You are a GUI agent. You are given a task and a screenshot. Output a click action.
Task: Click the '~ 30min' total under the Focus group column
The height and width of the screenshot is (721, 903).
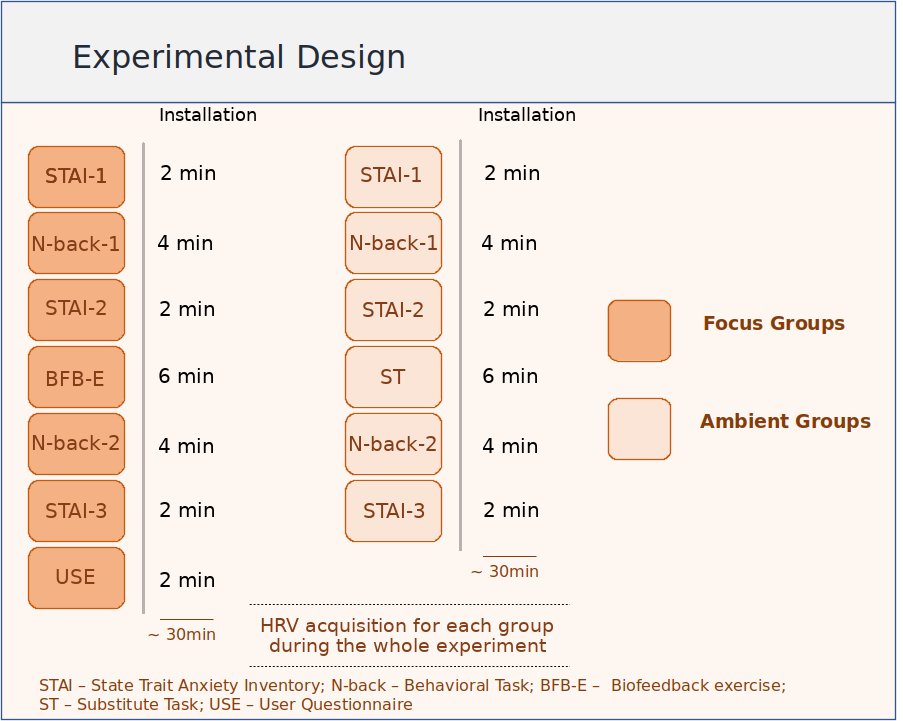point(182,634)
